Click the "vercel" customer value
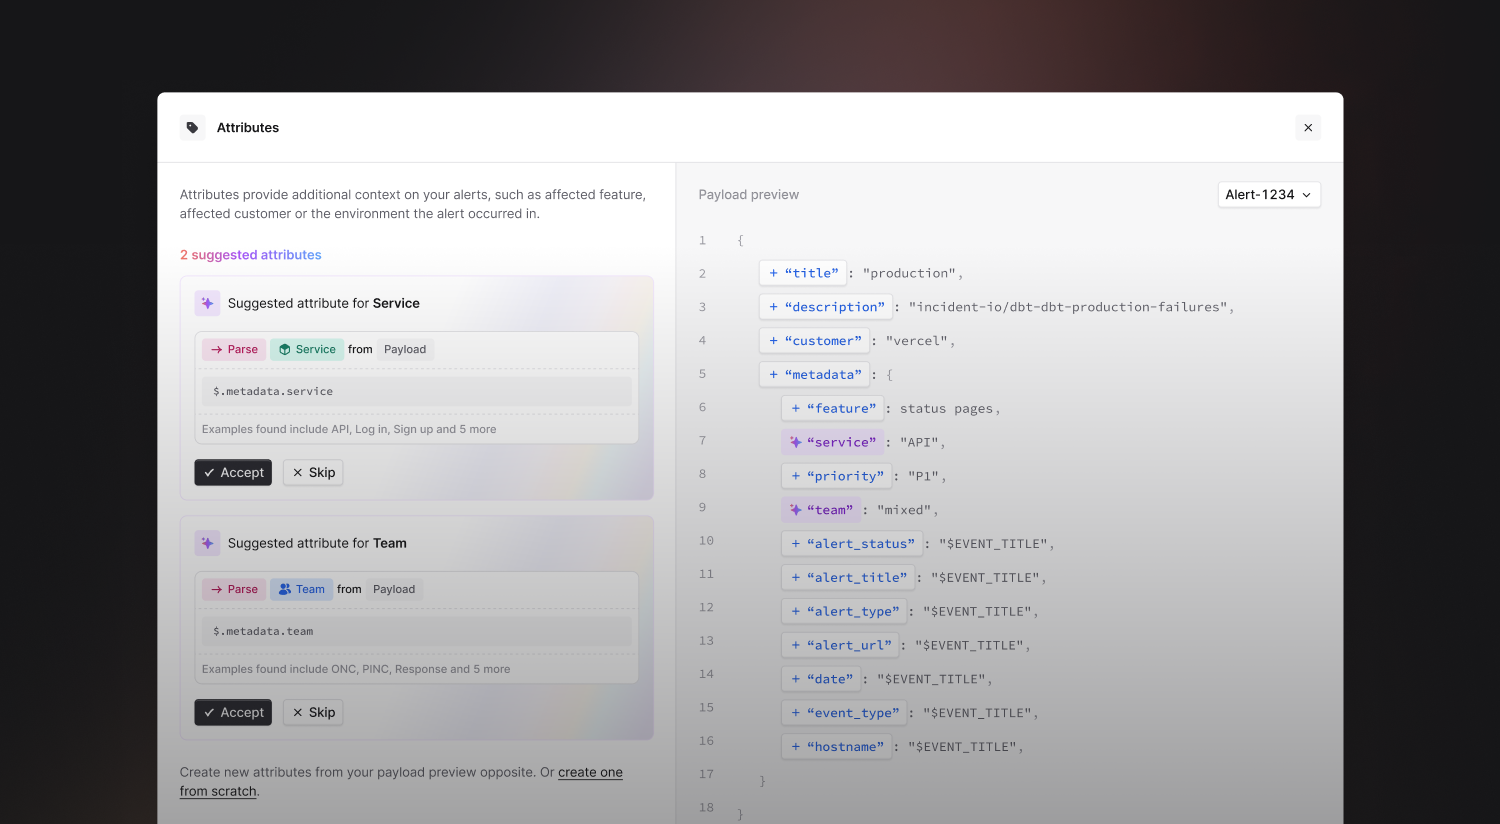This screenshot has height=824, width=1500. 916,341
